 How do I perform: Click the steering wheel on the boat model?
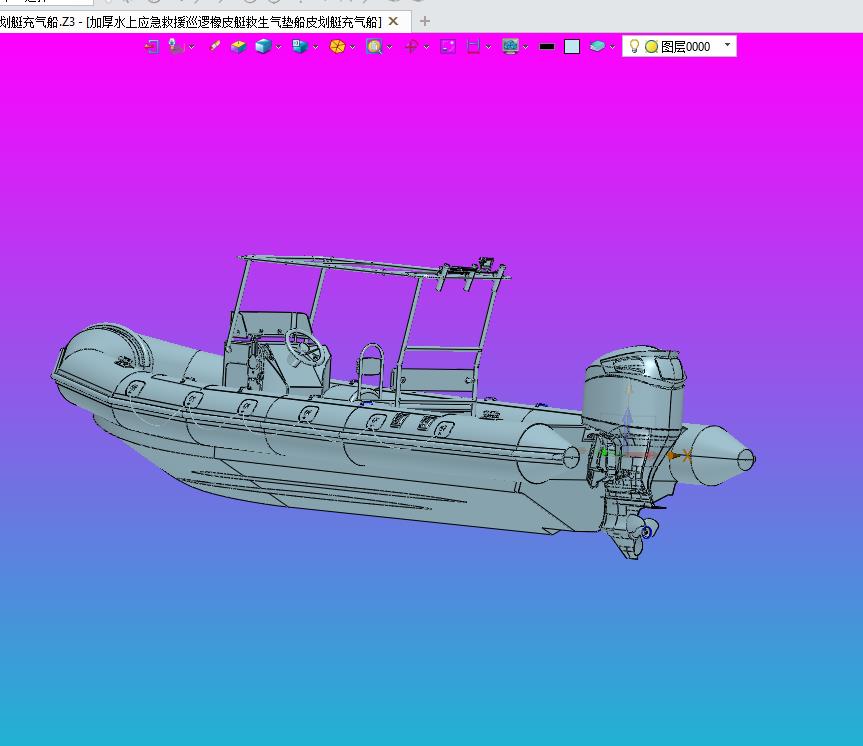304,347
